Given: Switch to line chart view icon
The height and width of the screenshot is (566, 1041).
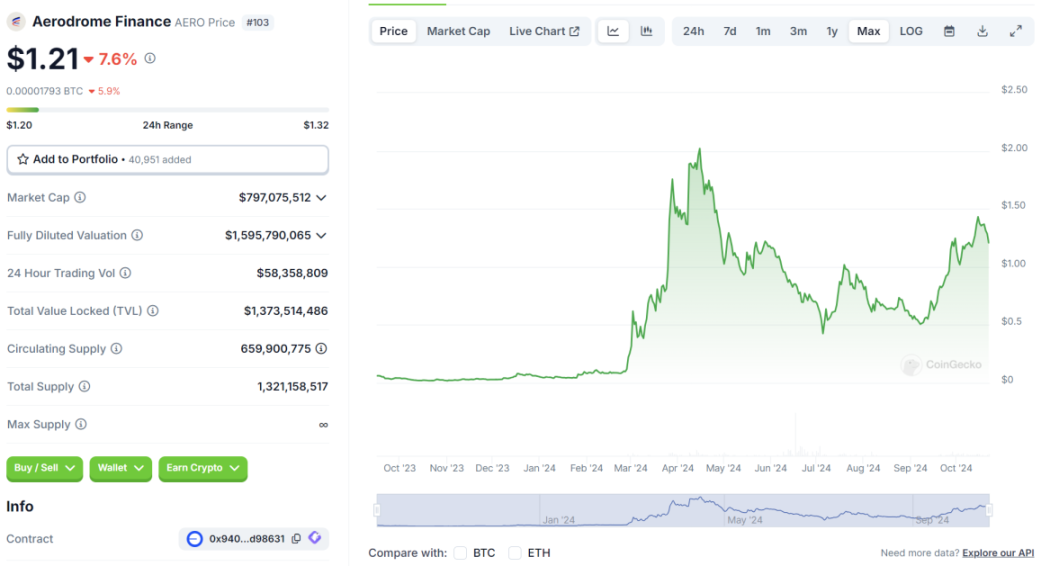Looking at the screenshot, I should [x=613, y=31].
